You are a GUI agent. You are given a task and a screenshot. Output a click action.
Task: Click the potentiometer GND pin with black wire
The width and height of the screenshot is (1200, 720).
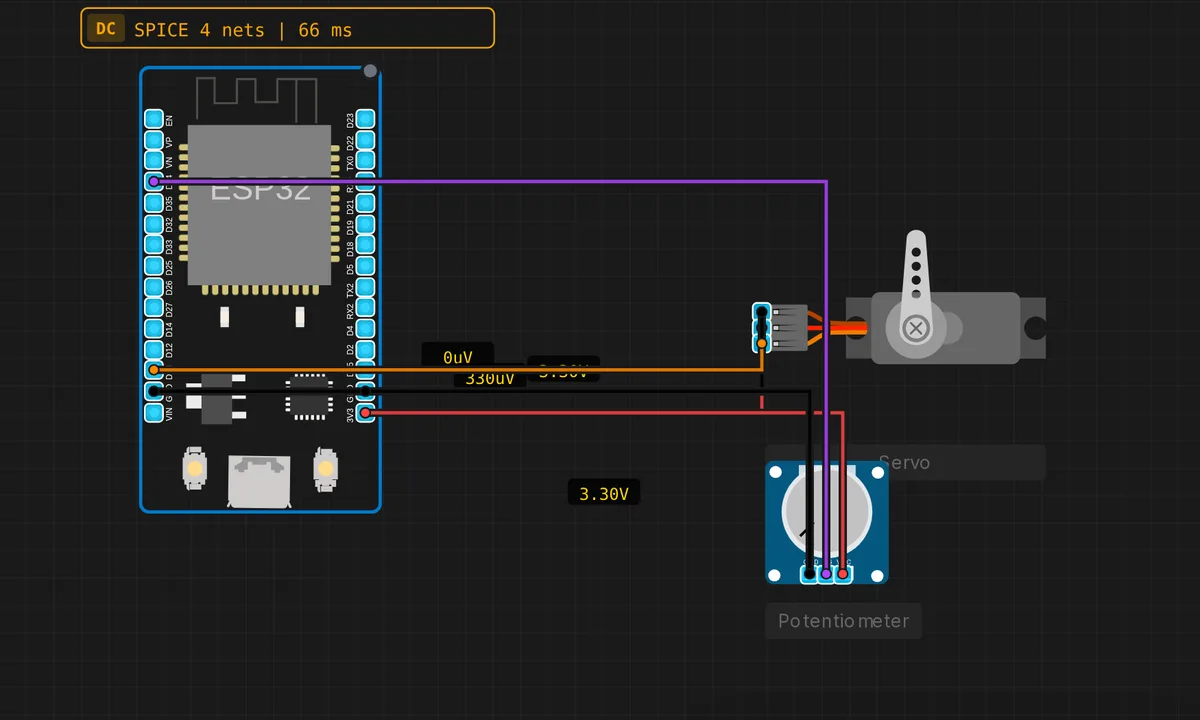[x=810, y=574]
